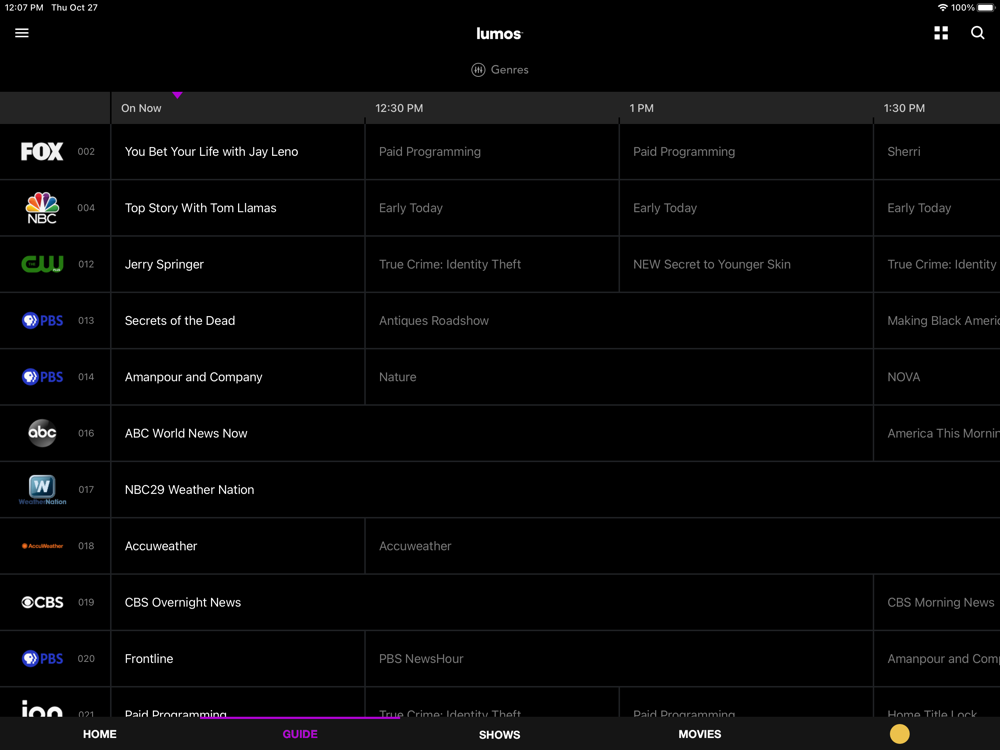
Task: Open Secrets of the Dead
Action: coord(238,320)
